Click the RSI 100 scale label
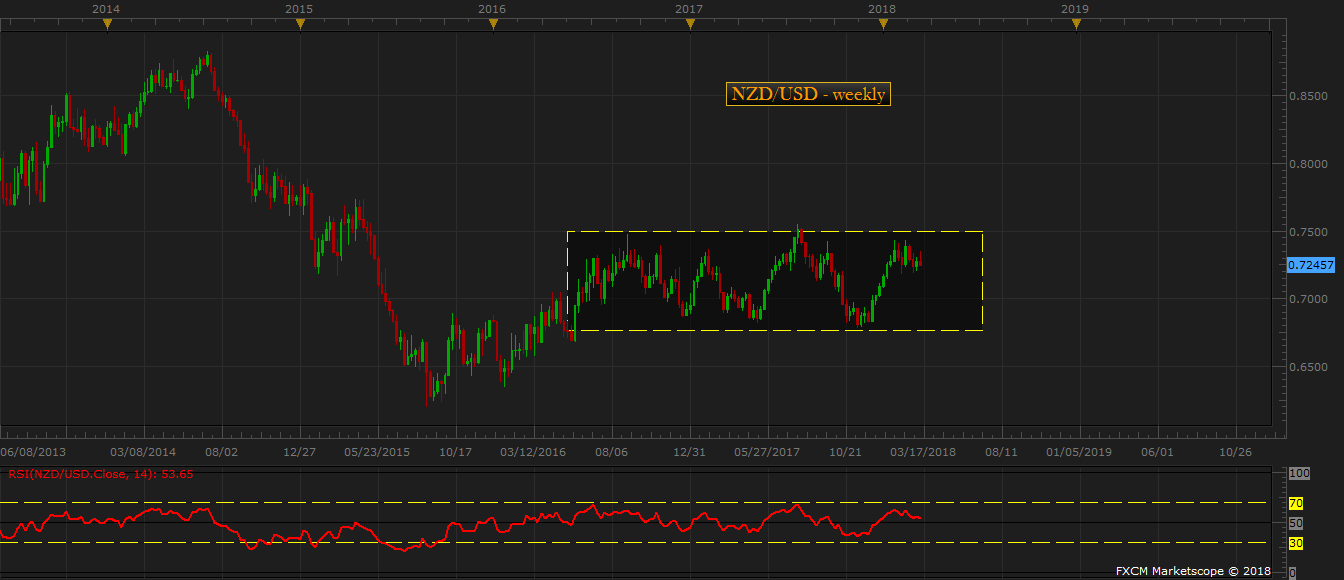This screenshot has width=1344, height=580. 1298,473
